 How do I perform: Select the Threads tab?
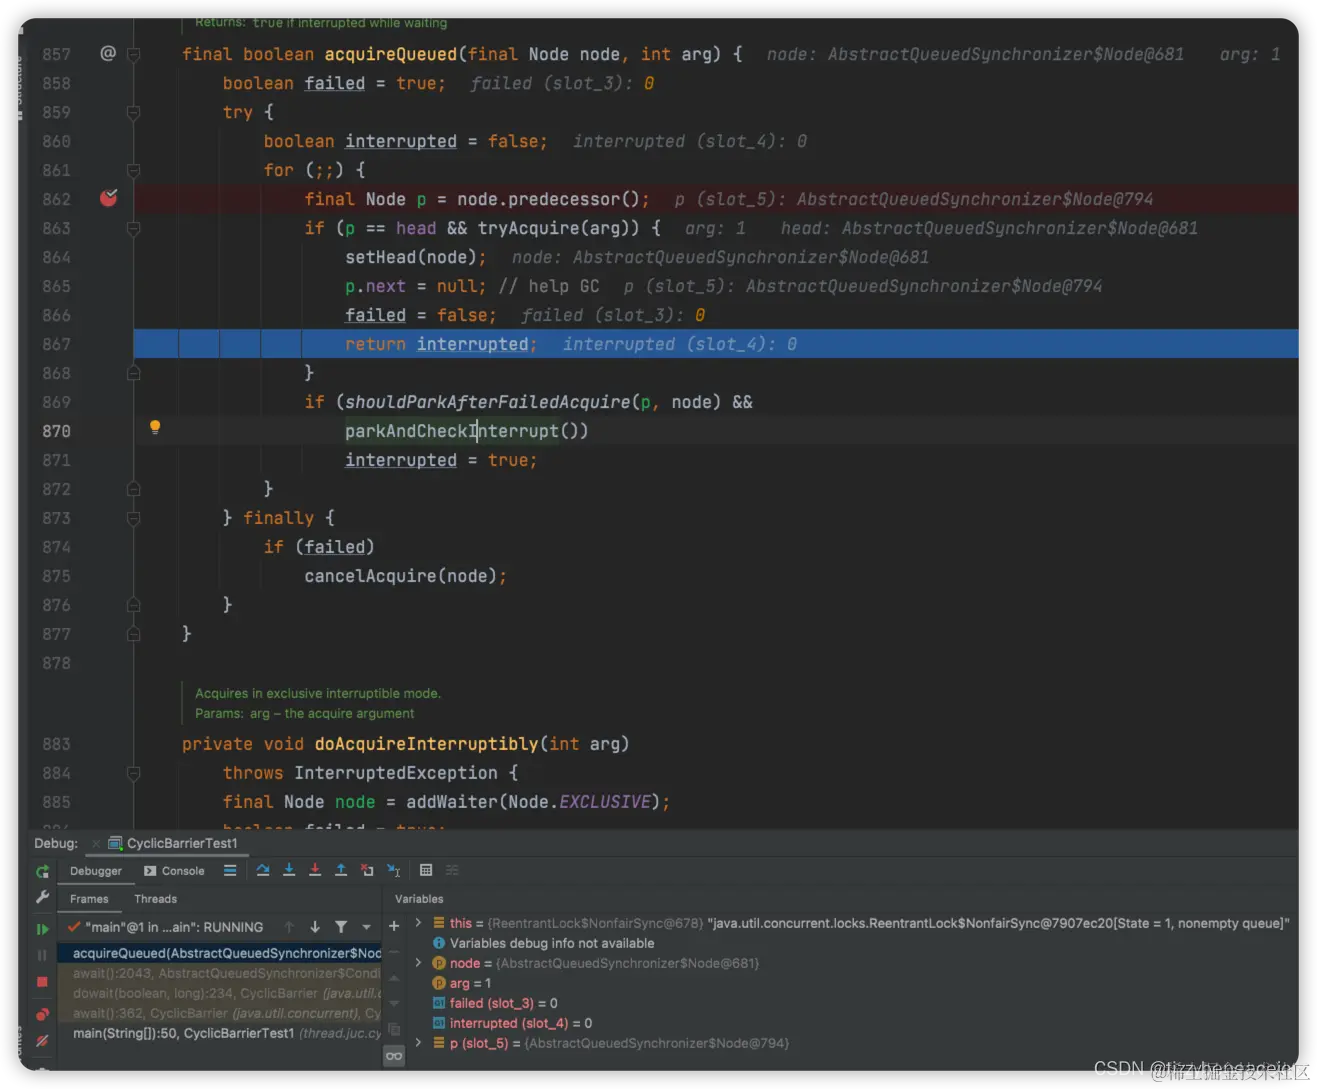pos(155,899)
